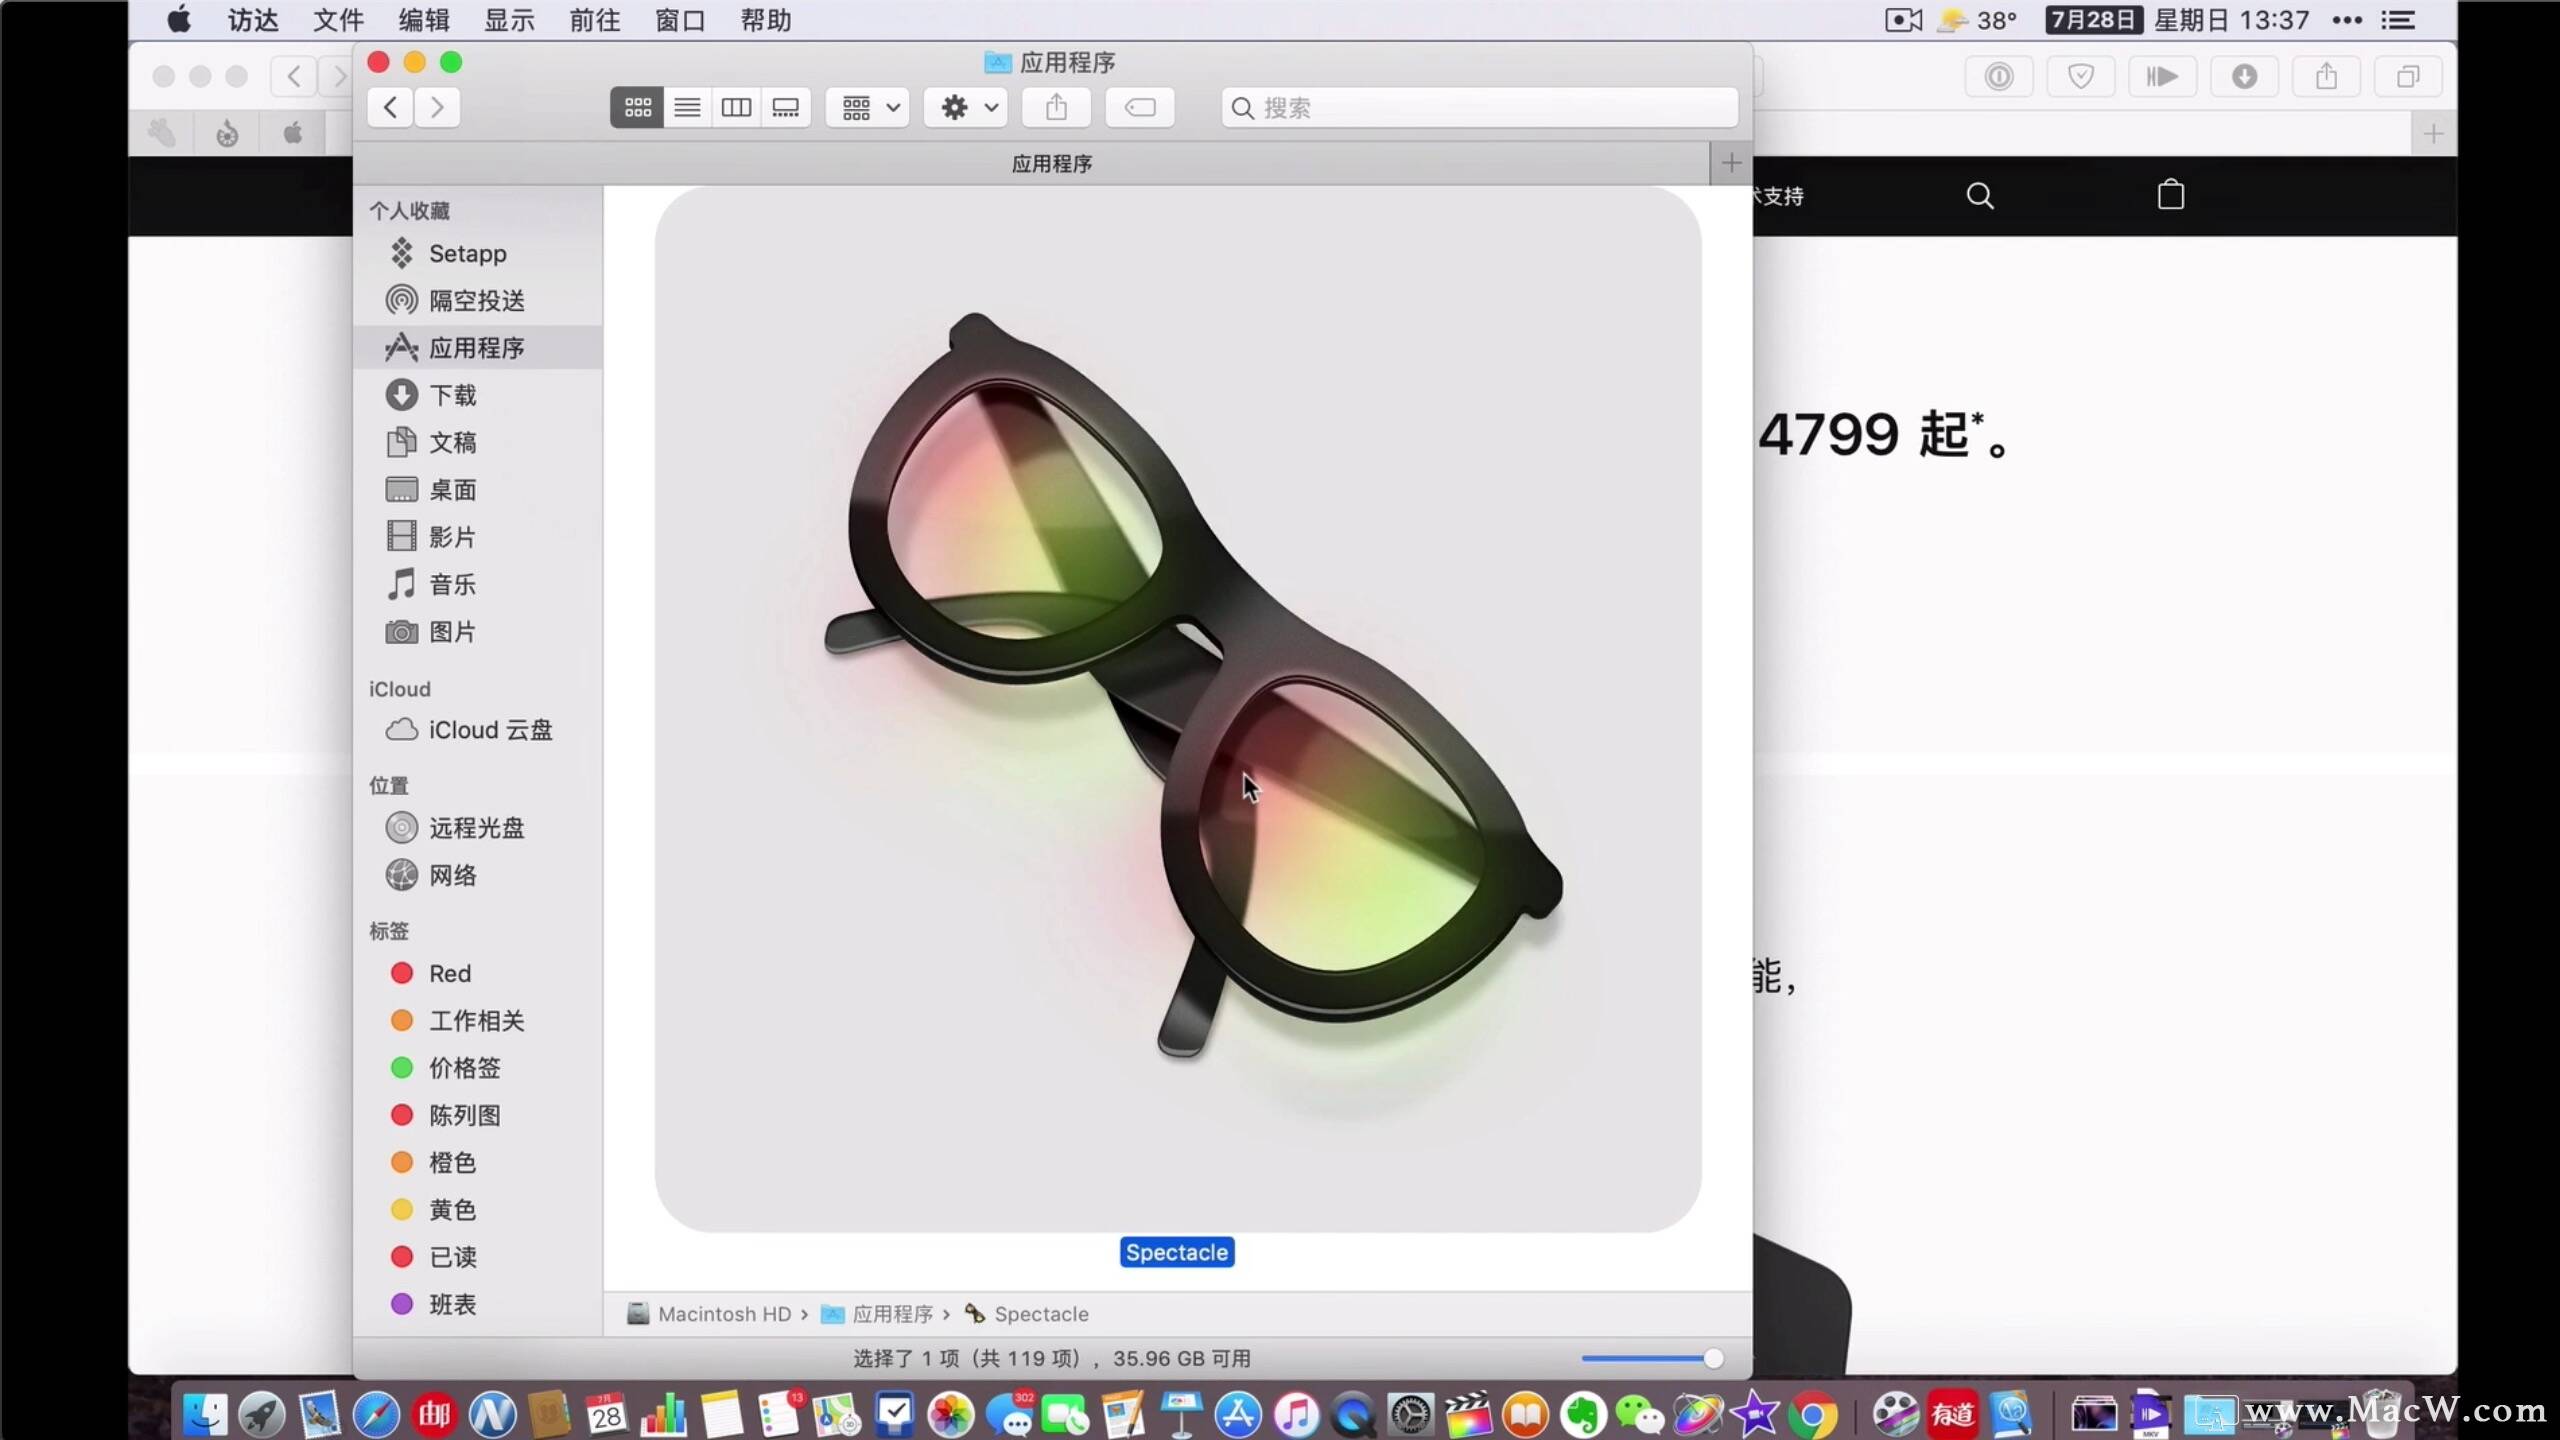
Task: Open Setapp in the sidebar
Action: (x=478, y=253)
